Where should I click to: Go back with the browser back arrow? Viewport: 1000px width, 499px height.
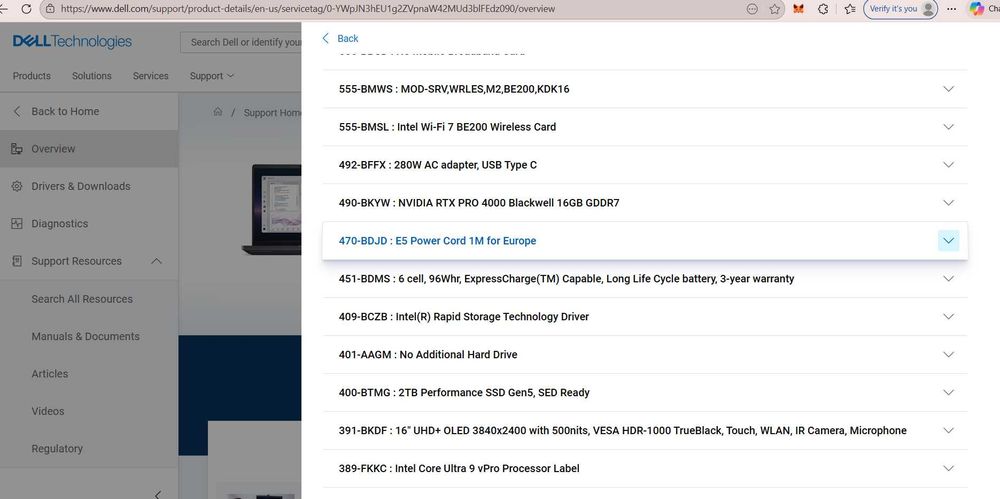[x=4, y=9]
